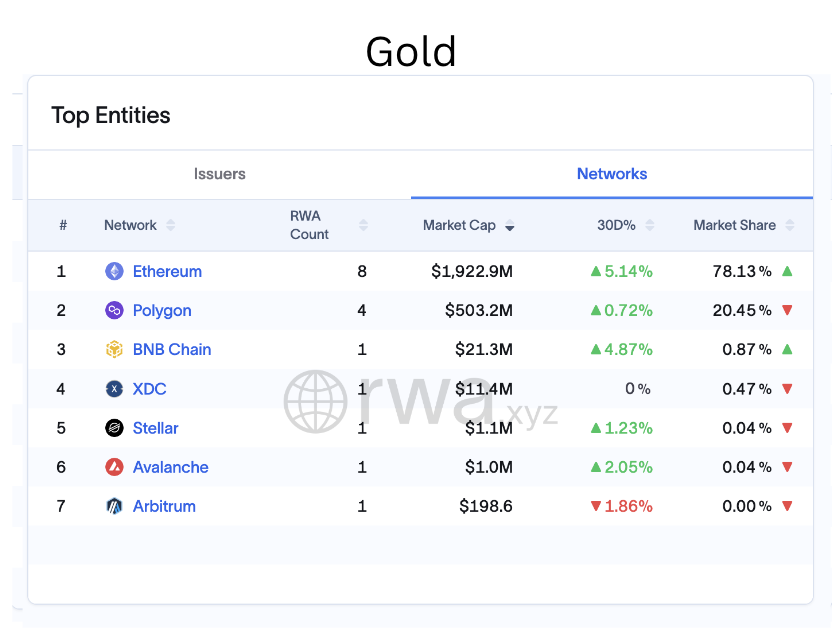Click the Polygon network logo icon
The image size is (832, 628).
click(x=114, y=310)
